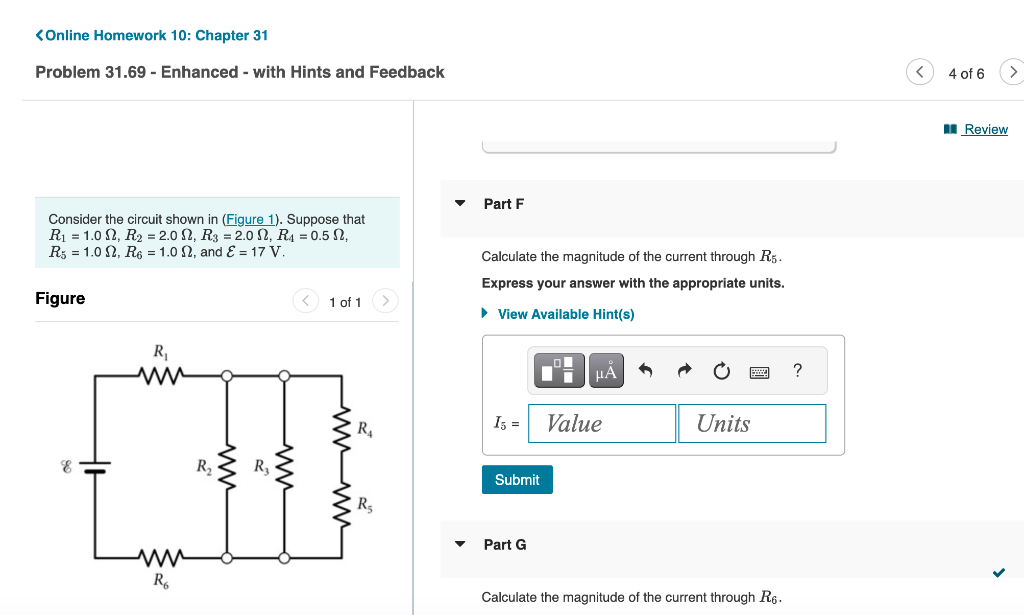Click the undo arrow in answer toolbar
This screenshot has height=615, width=1024.
coord(645,370)
